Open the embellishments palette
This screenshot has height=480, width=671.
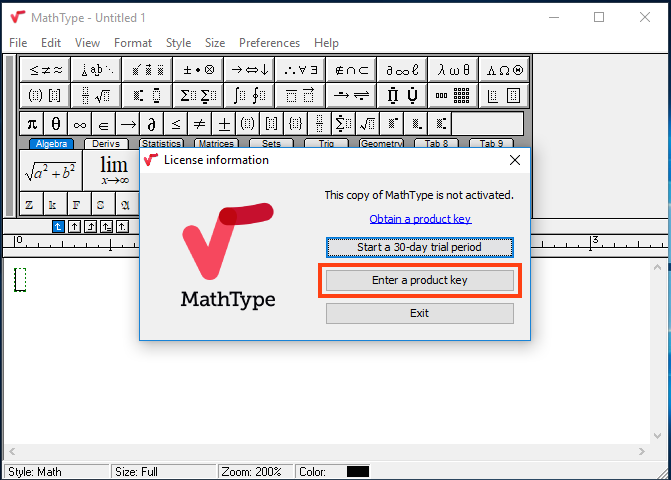click(147, 70)
